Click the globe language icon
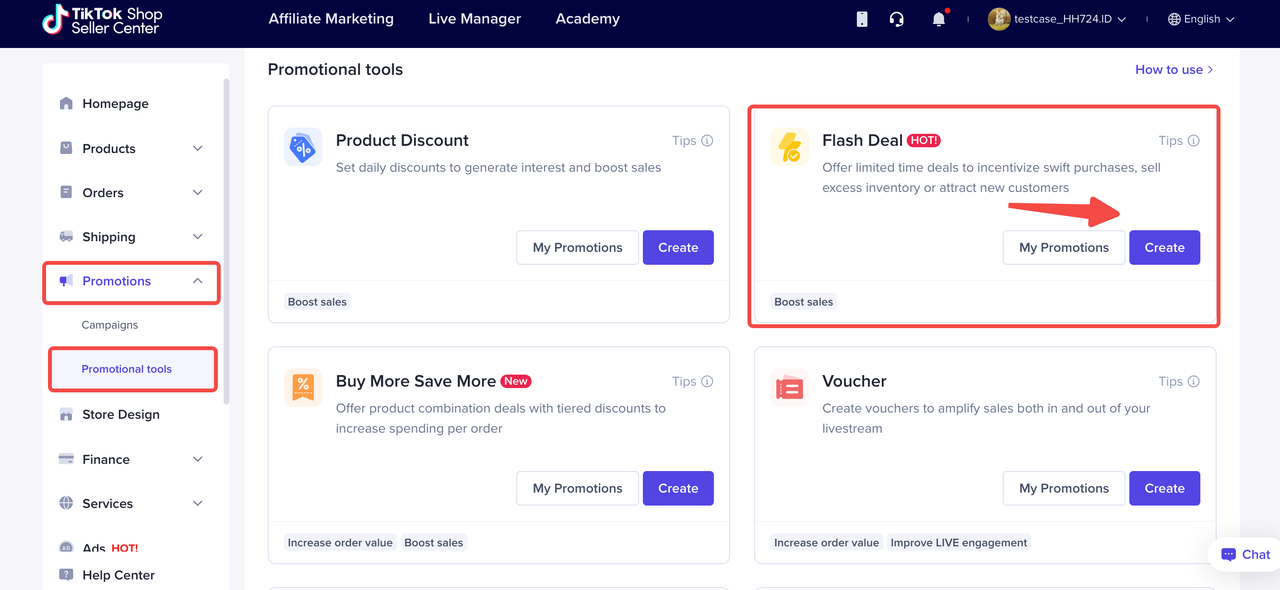1280x590 pixels. pyautogui.click(x=1174, y=19)
